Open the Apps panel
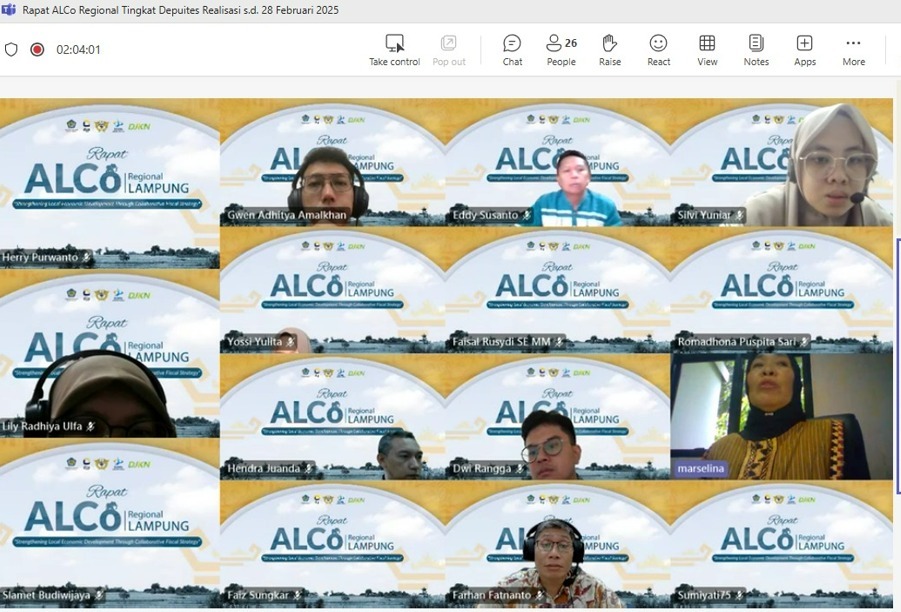This screenshot has width=901, height=612. click(804, 44)
